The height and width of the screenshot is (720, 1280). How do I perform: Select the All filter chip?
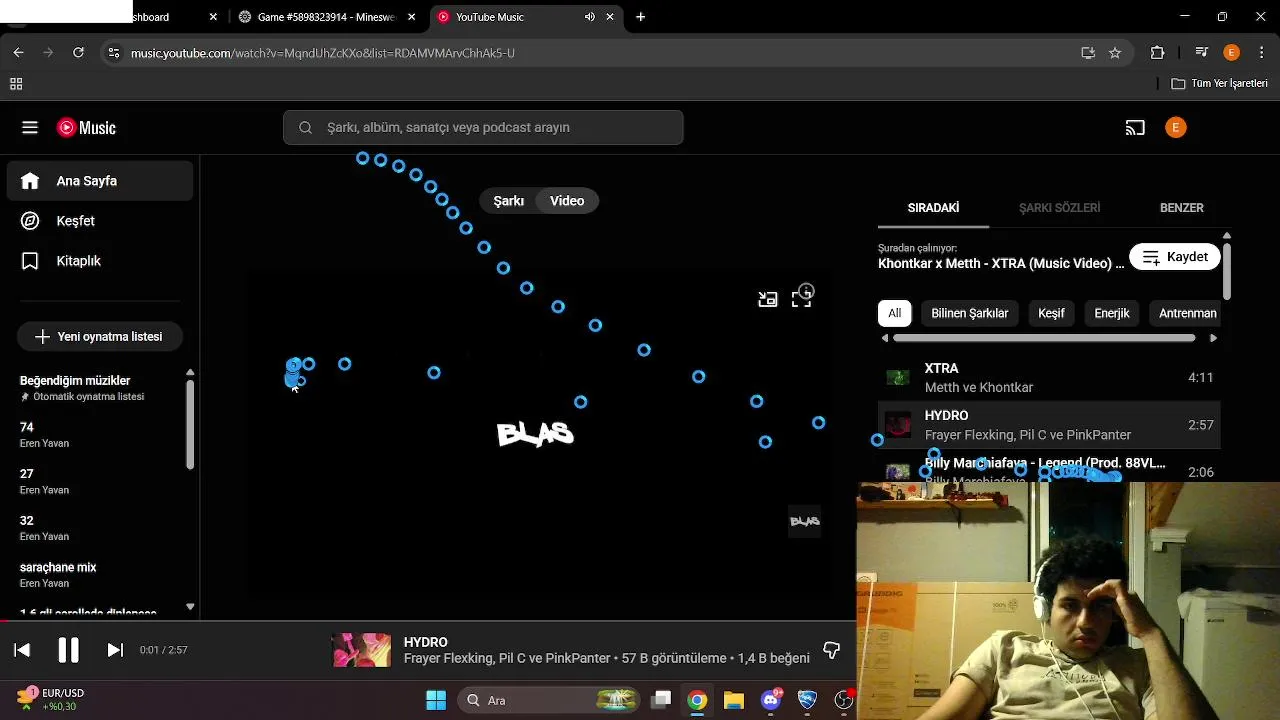click(x=895, y=313)
